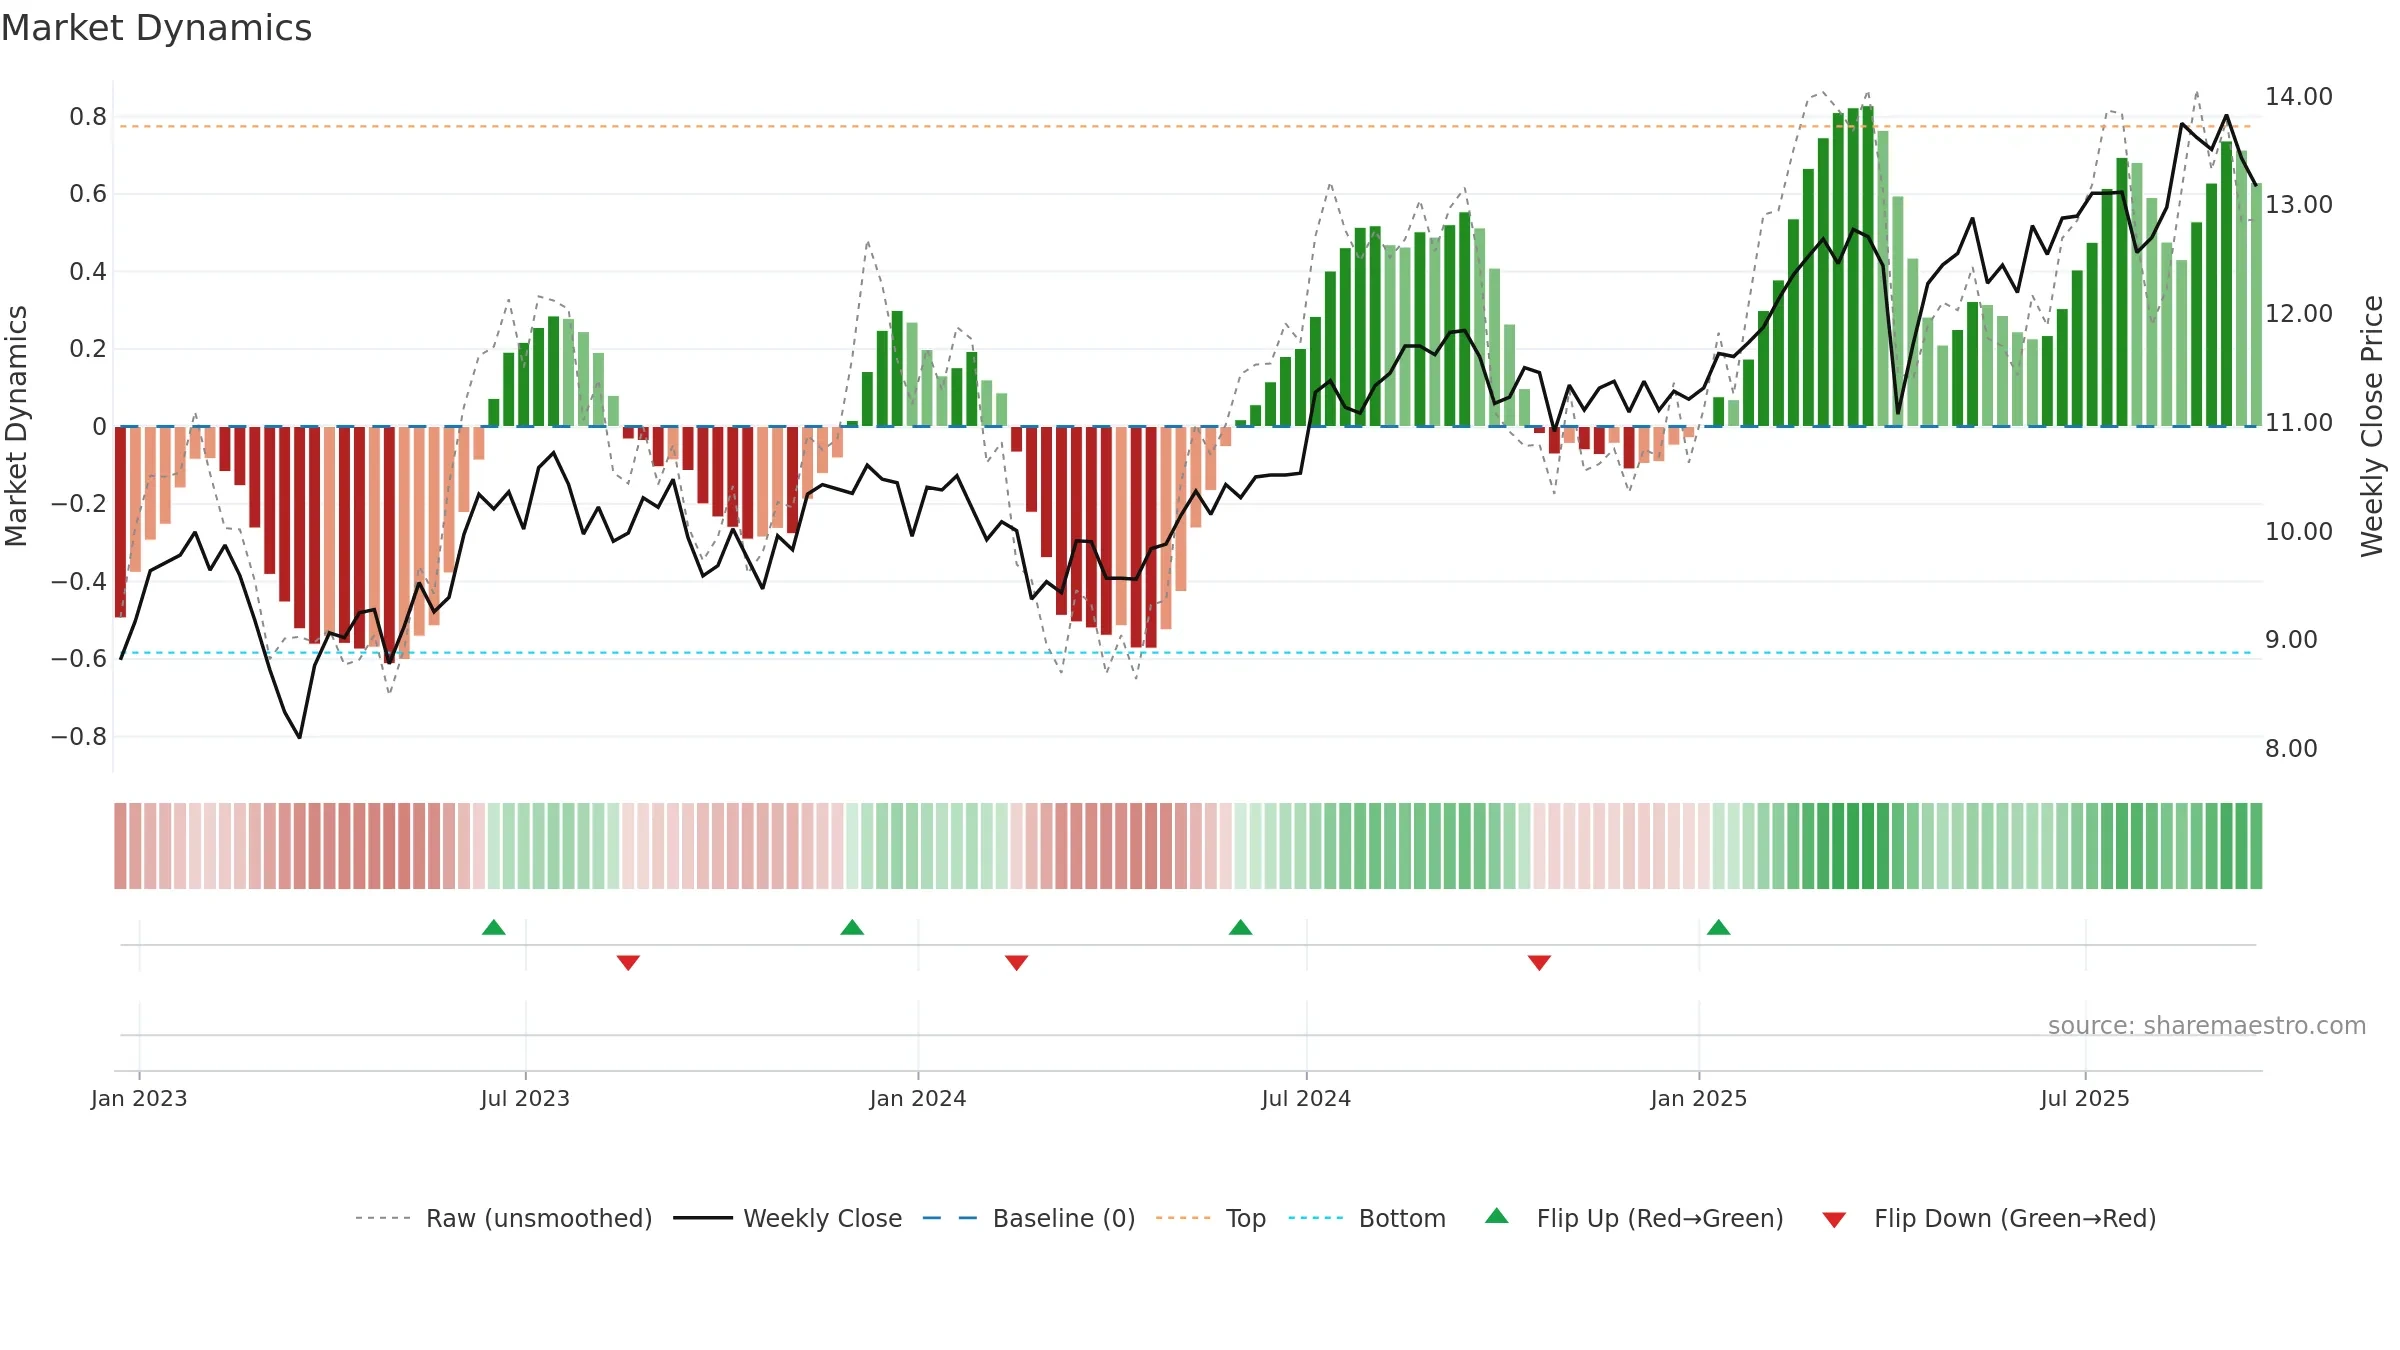
Task: Select the flip-down marker after Jan 2024
Action: (1016, 963)
